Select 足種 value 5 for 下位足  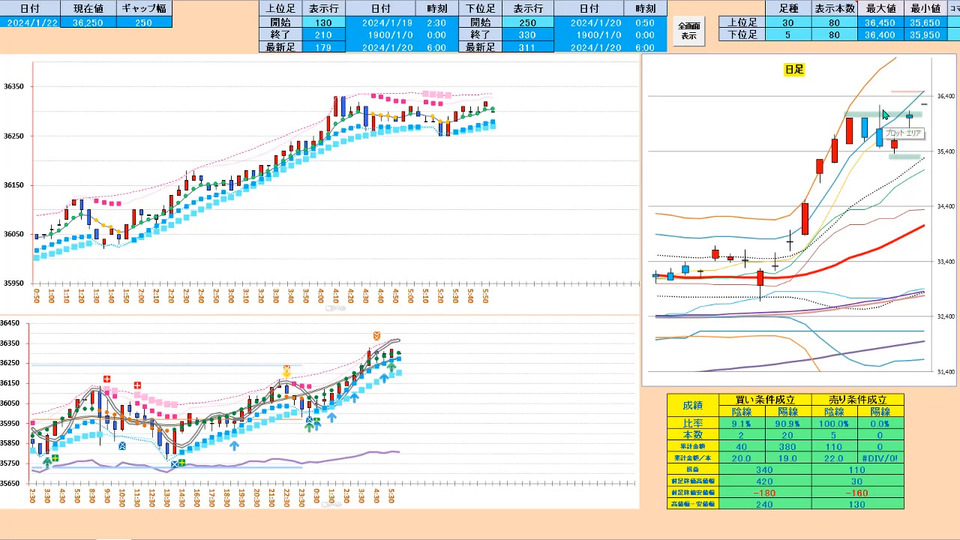tap(788, 35)
